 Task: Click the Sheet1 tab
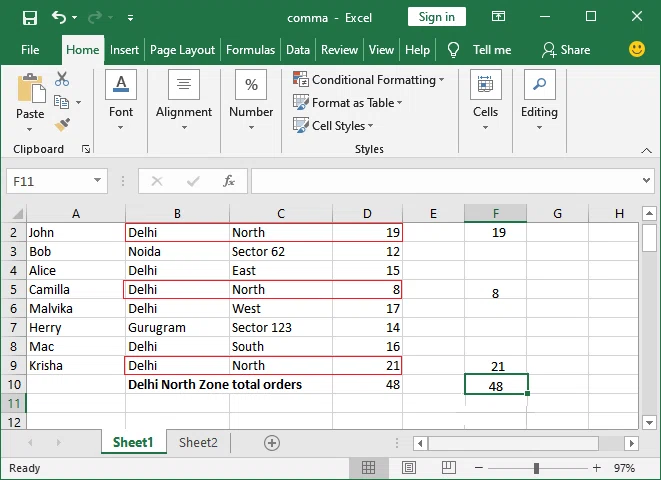coord(133,442)
